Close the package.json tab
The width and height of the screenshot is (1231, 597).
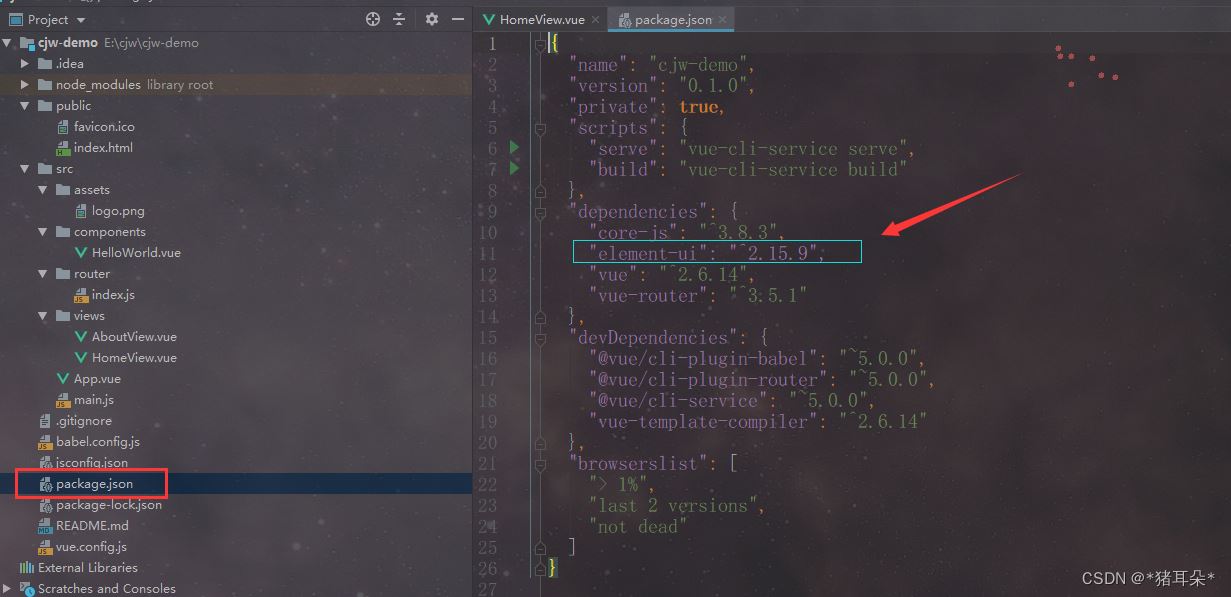pos(723,20)
